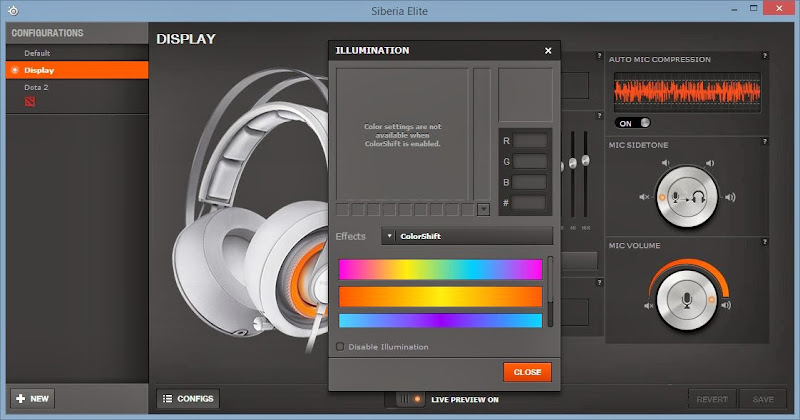
Task: Check the Disable Illumination checkbox
Action: pyautogui.click(x=340, y=347)
